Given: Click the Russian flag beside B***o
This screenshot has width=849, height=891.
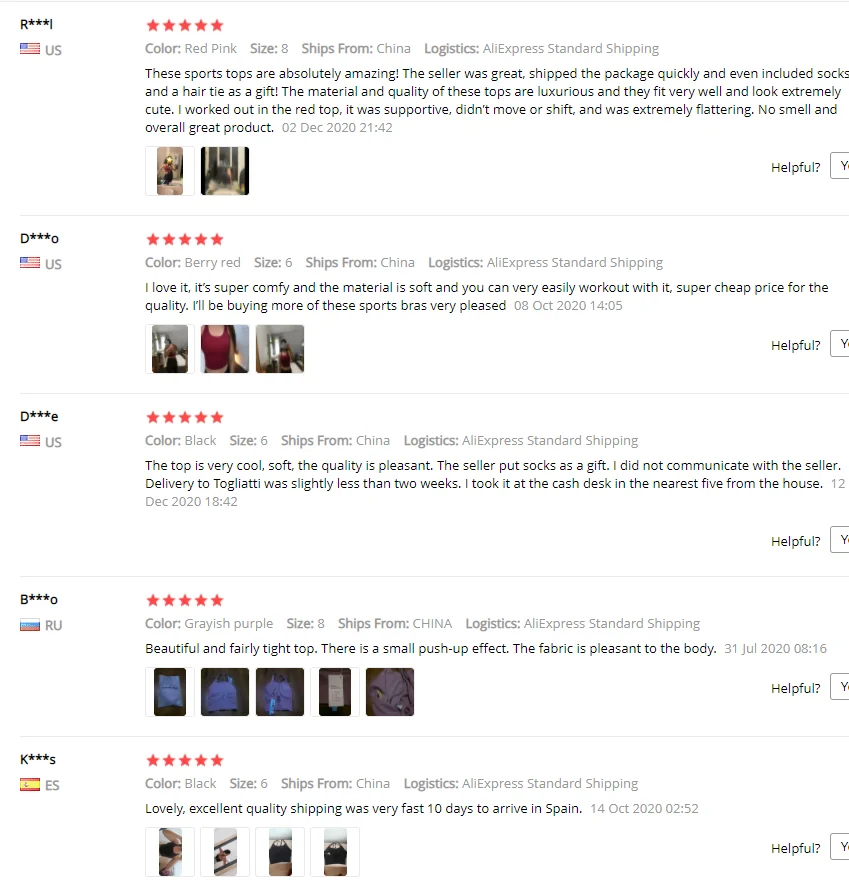Looking at the screenshot, I should 30,625.
